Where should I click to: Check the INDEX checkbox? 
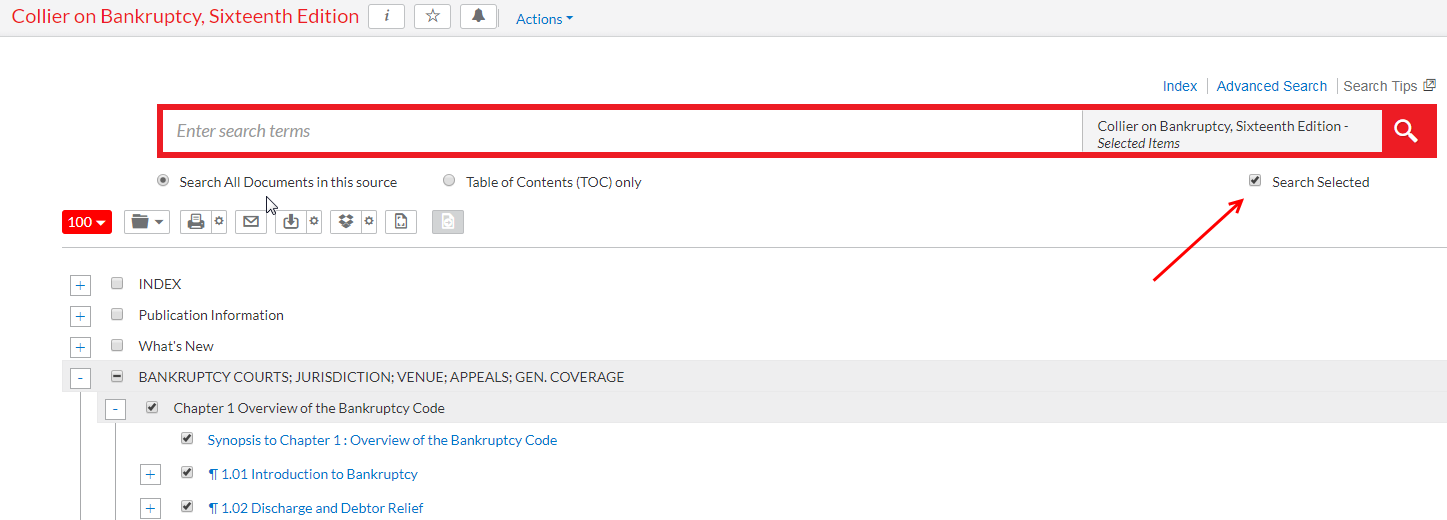117,283
